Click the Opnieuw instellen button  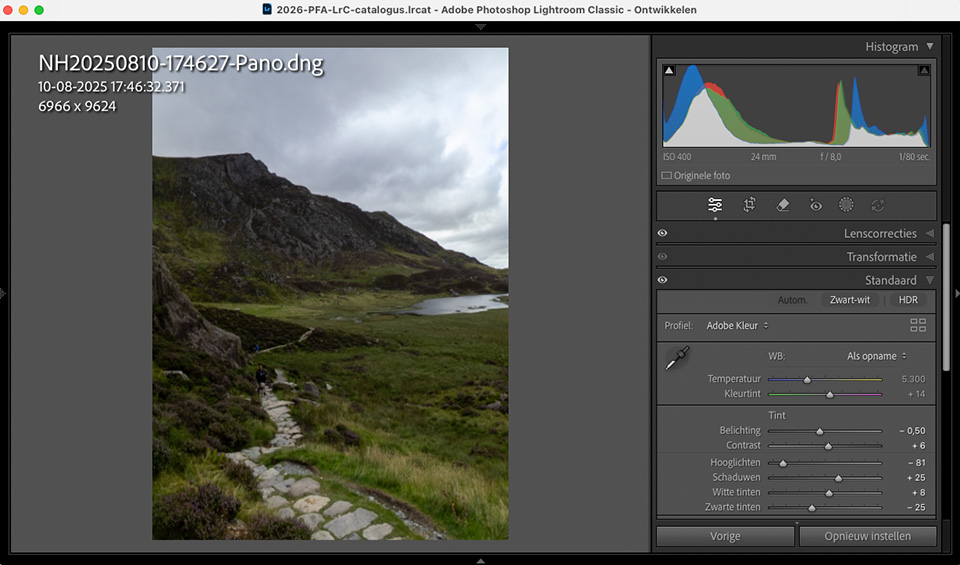pos(868,536)
